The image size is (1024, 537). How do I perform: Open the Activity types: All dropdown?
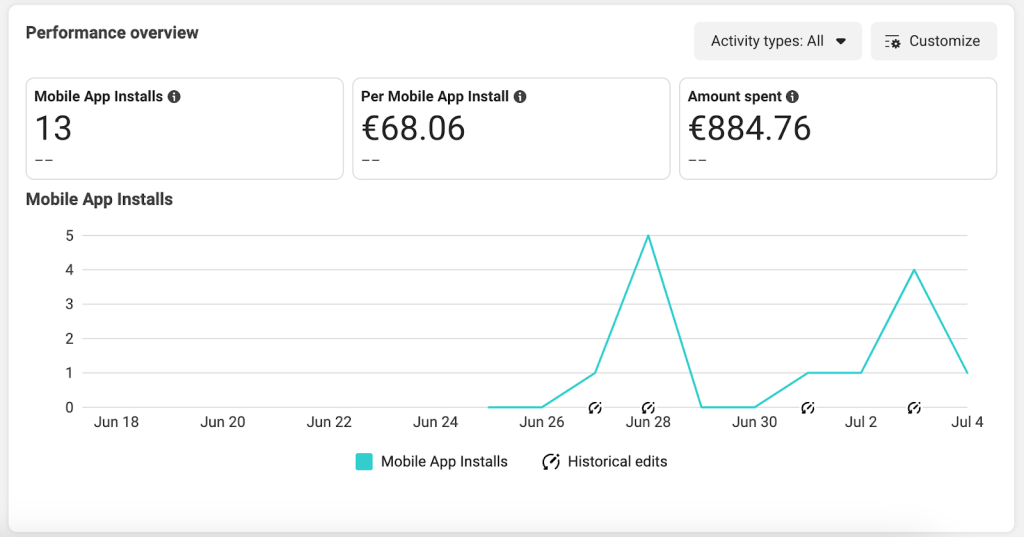click(778, 41)
